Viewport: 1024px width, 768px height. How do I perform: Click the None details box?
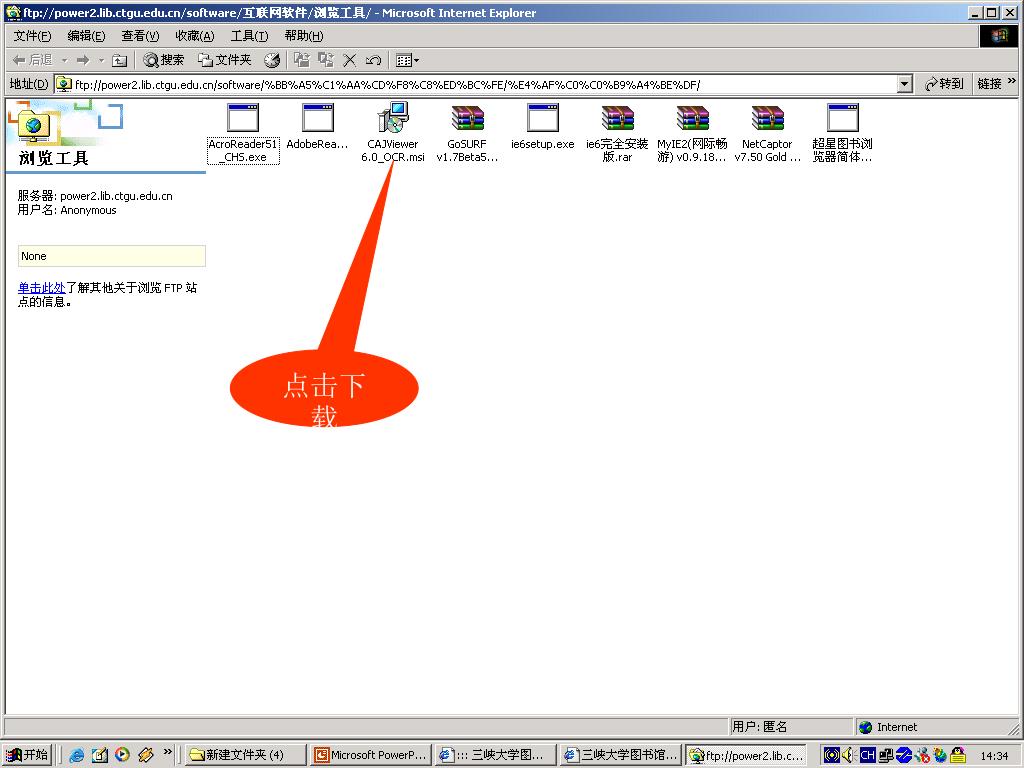click(x=112, y=256)
